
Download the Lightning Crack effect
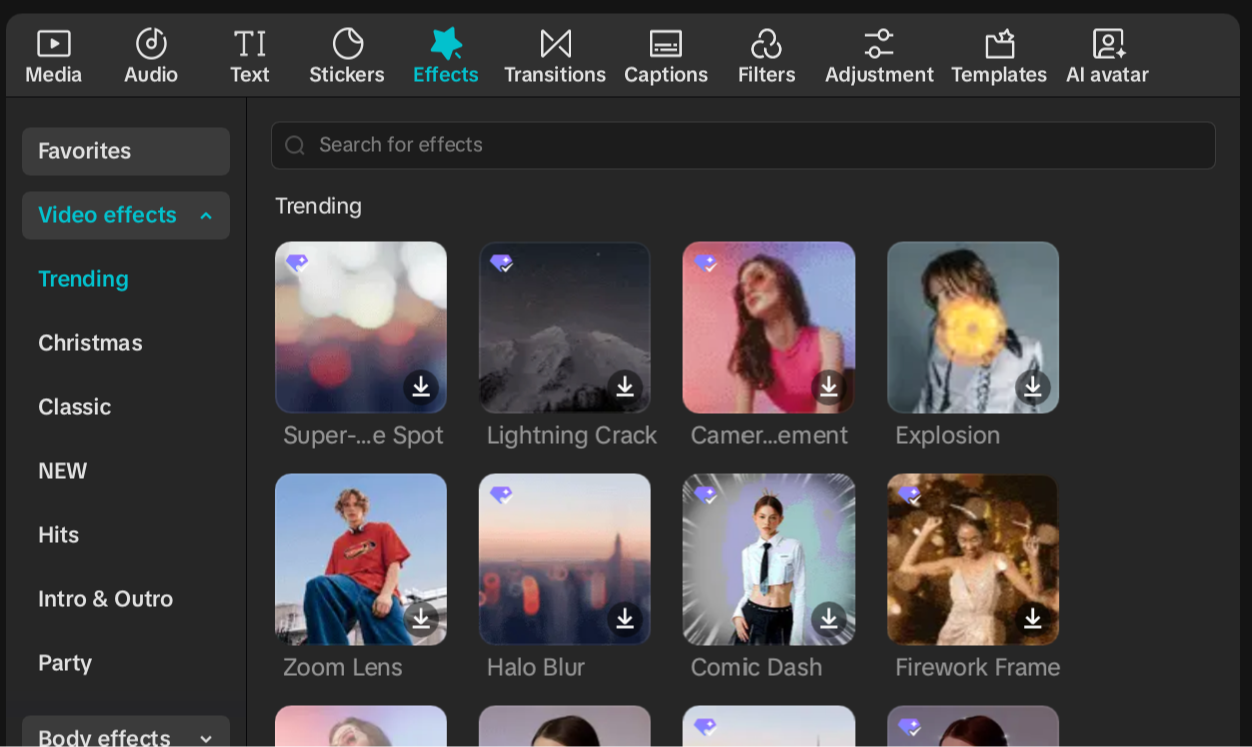(x=625, y=386)
